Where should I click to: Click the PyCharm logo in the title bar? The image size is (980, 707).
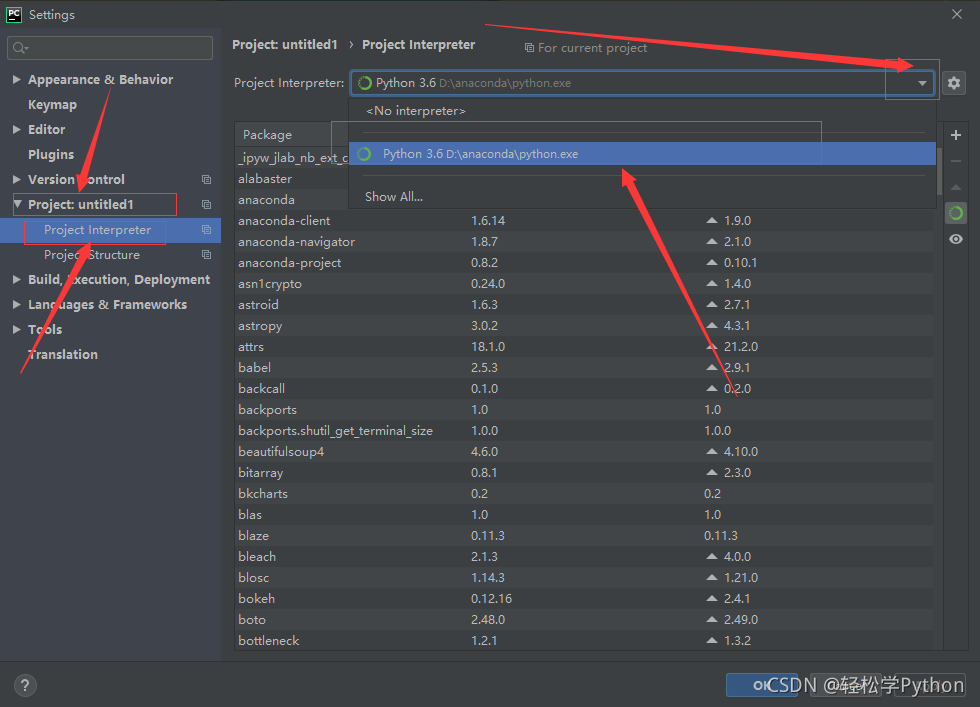(14, 14)
